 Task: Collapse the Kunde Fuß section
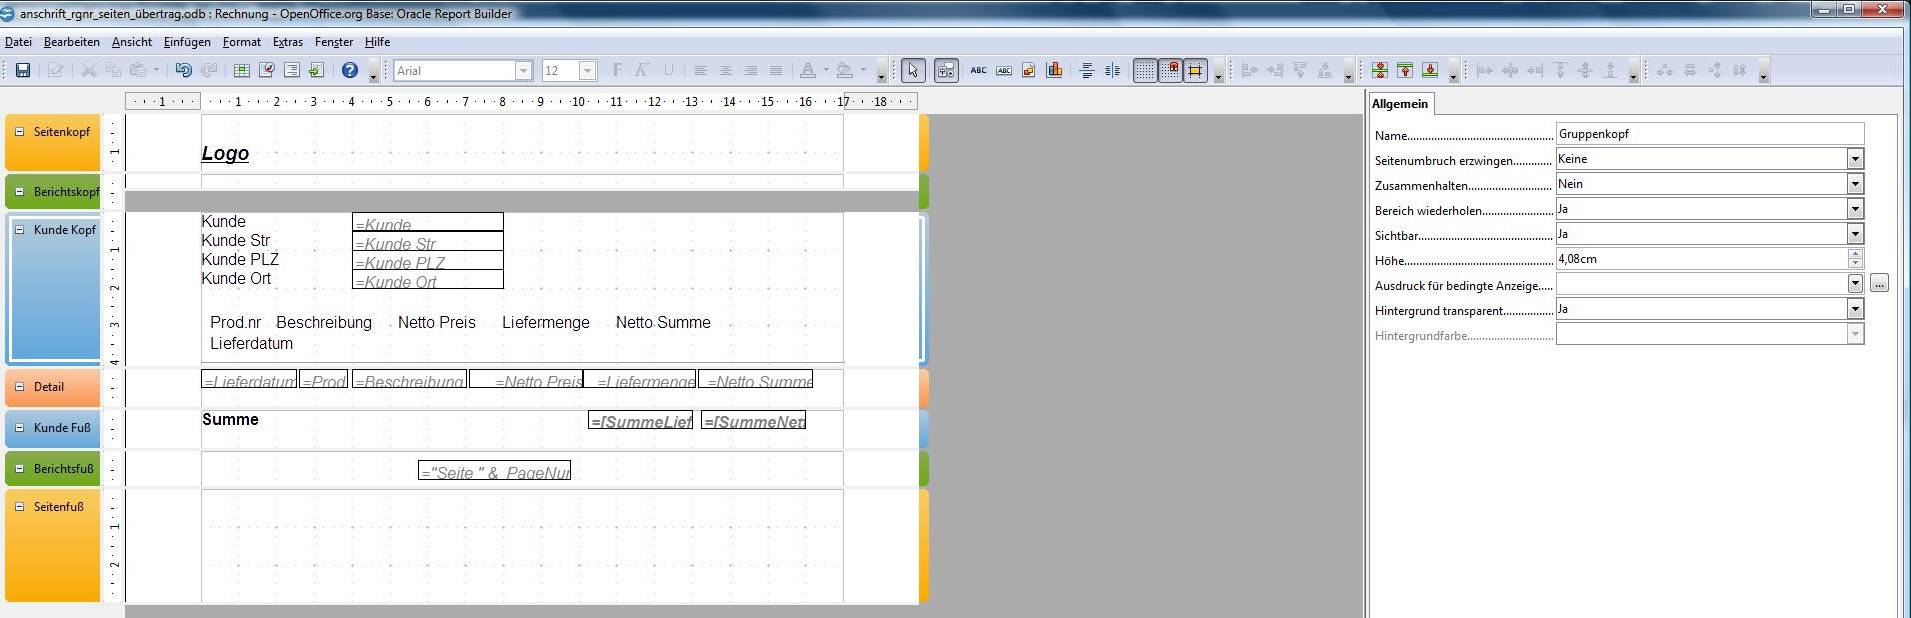pos(19,427)
